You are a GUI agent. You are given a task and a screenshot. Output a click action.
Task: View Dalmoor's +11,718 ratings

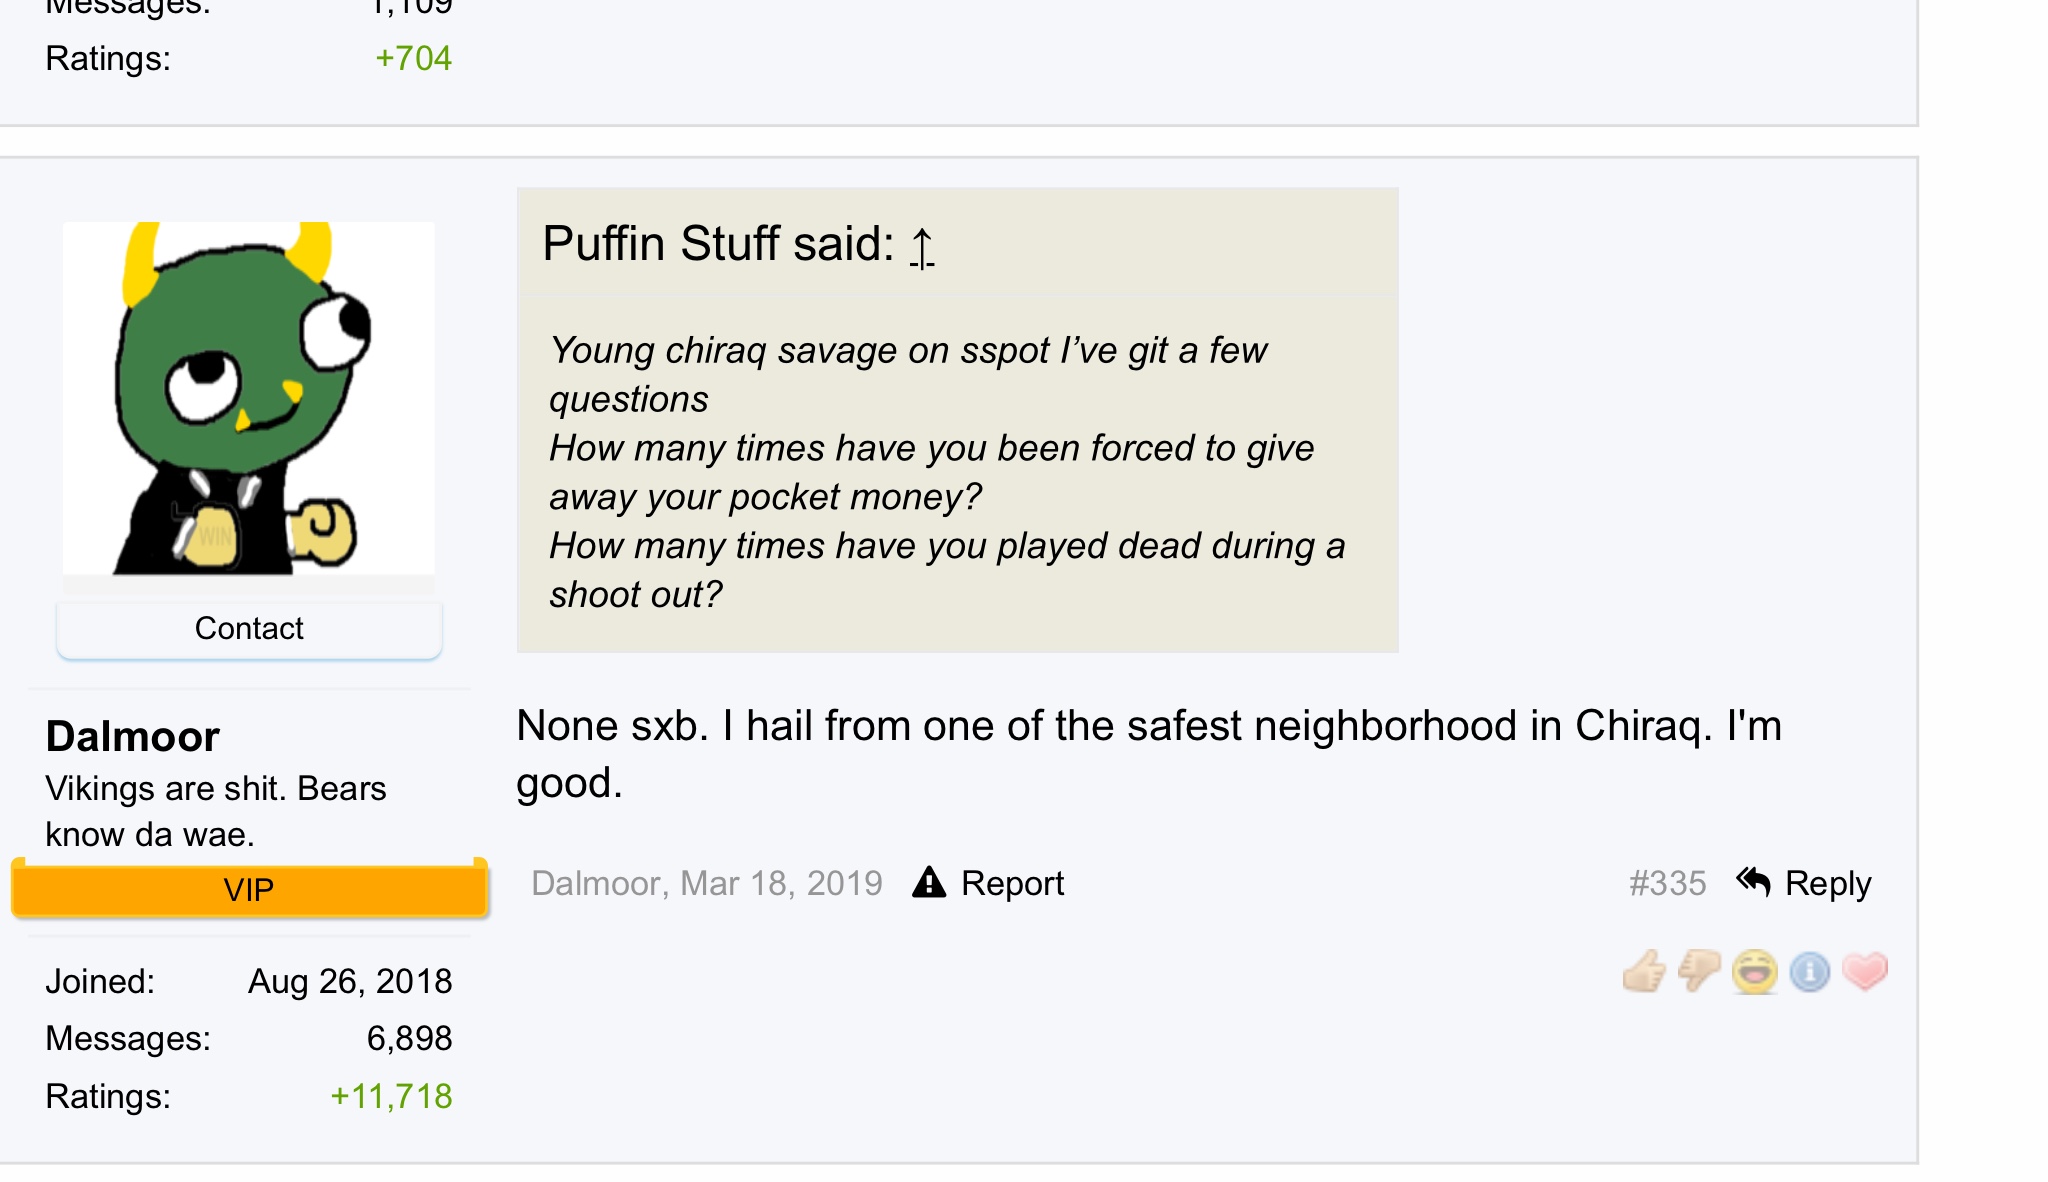391,1097
